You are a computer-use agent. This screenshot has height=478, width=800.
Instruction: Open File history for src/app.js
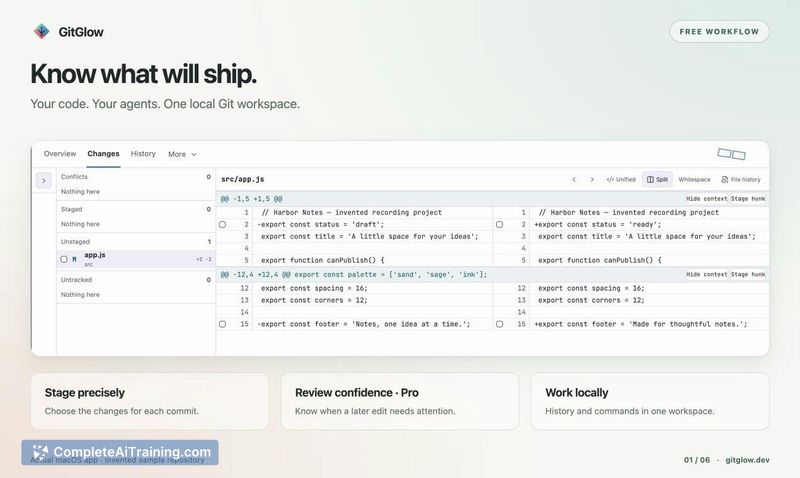[x=741, y=180]
